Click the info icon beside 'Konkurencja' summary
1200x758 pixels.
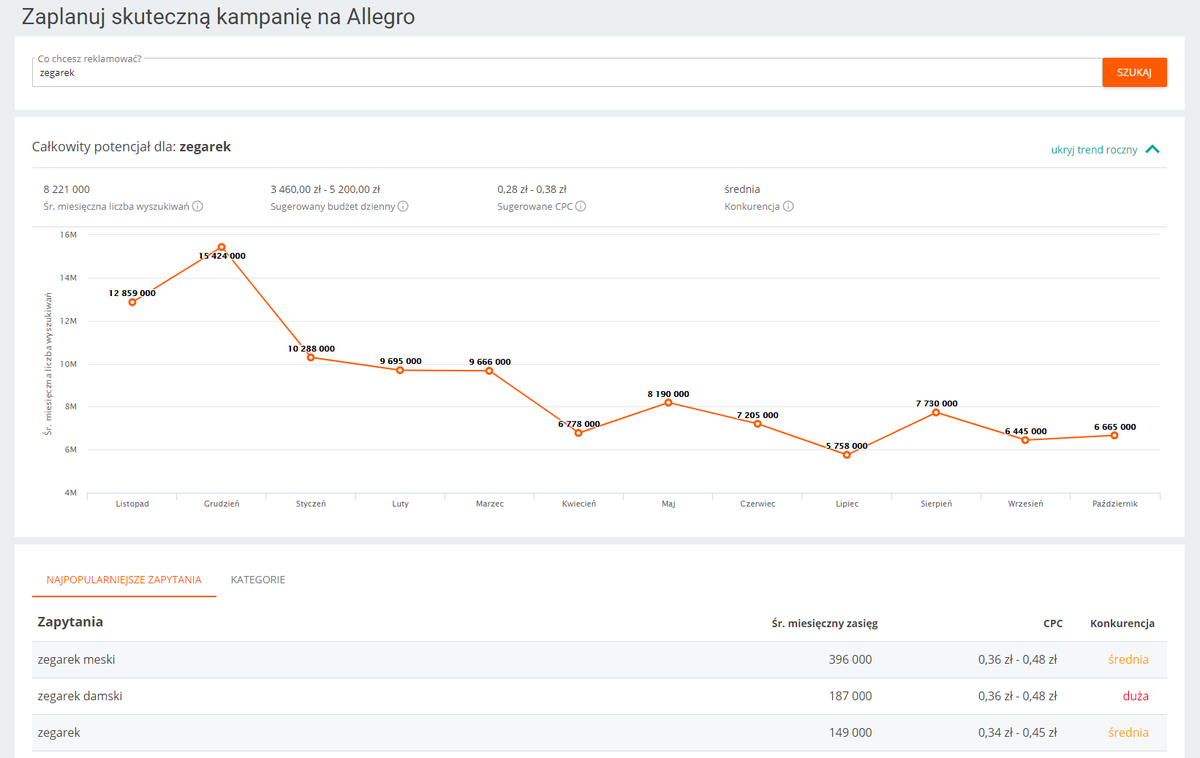(789, 207)
